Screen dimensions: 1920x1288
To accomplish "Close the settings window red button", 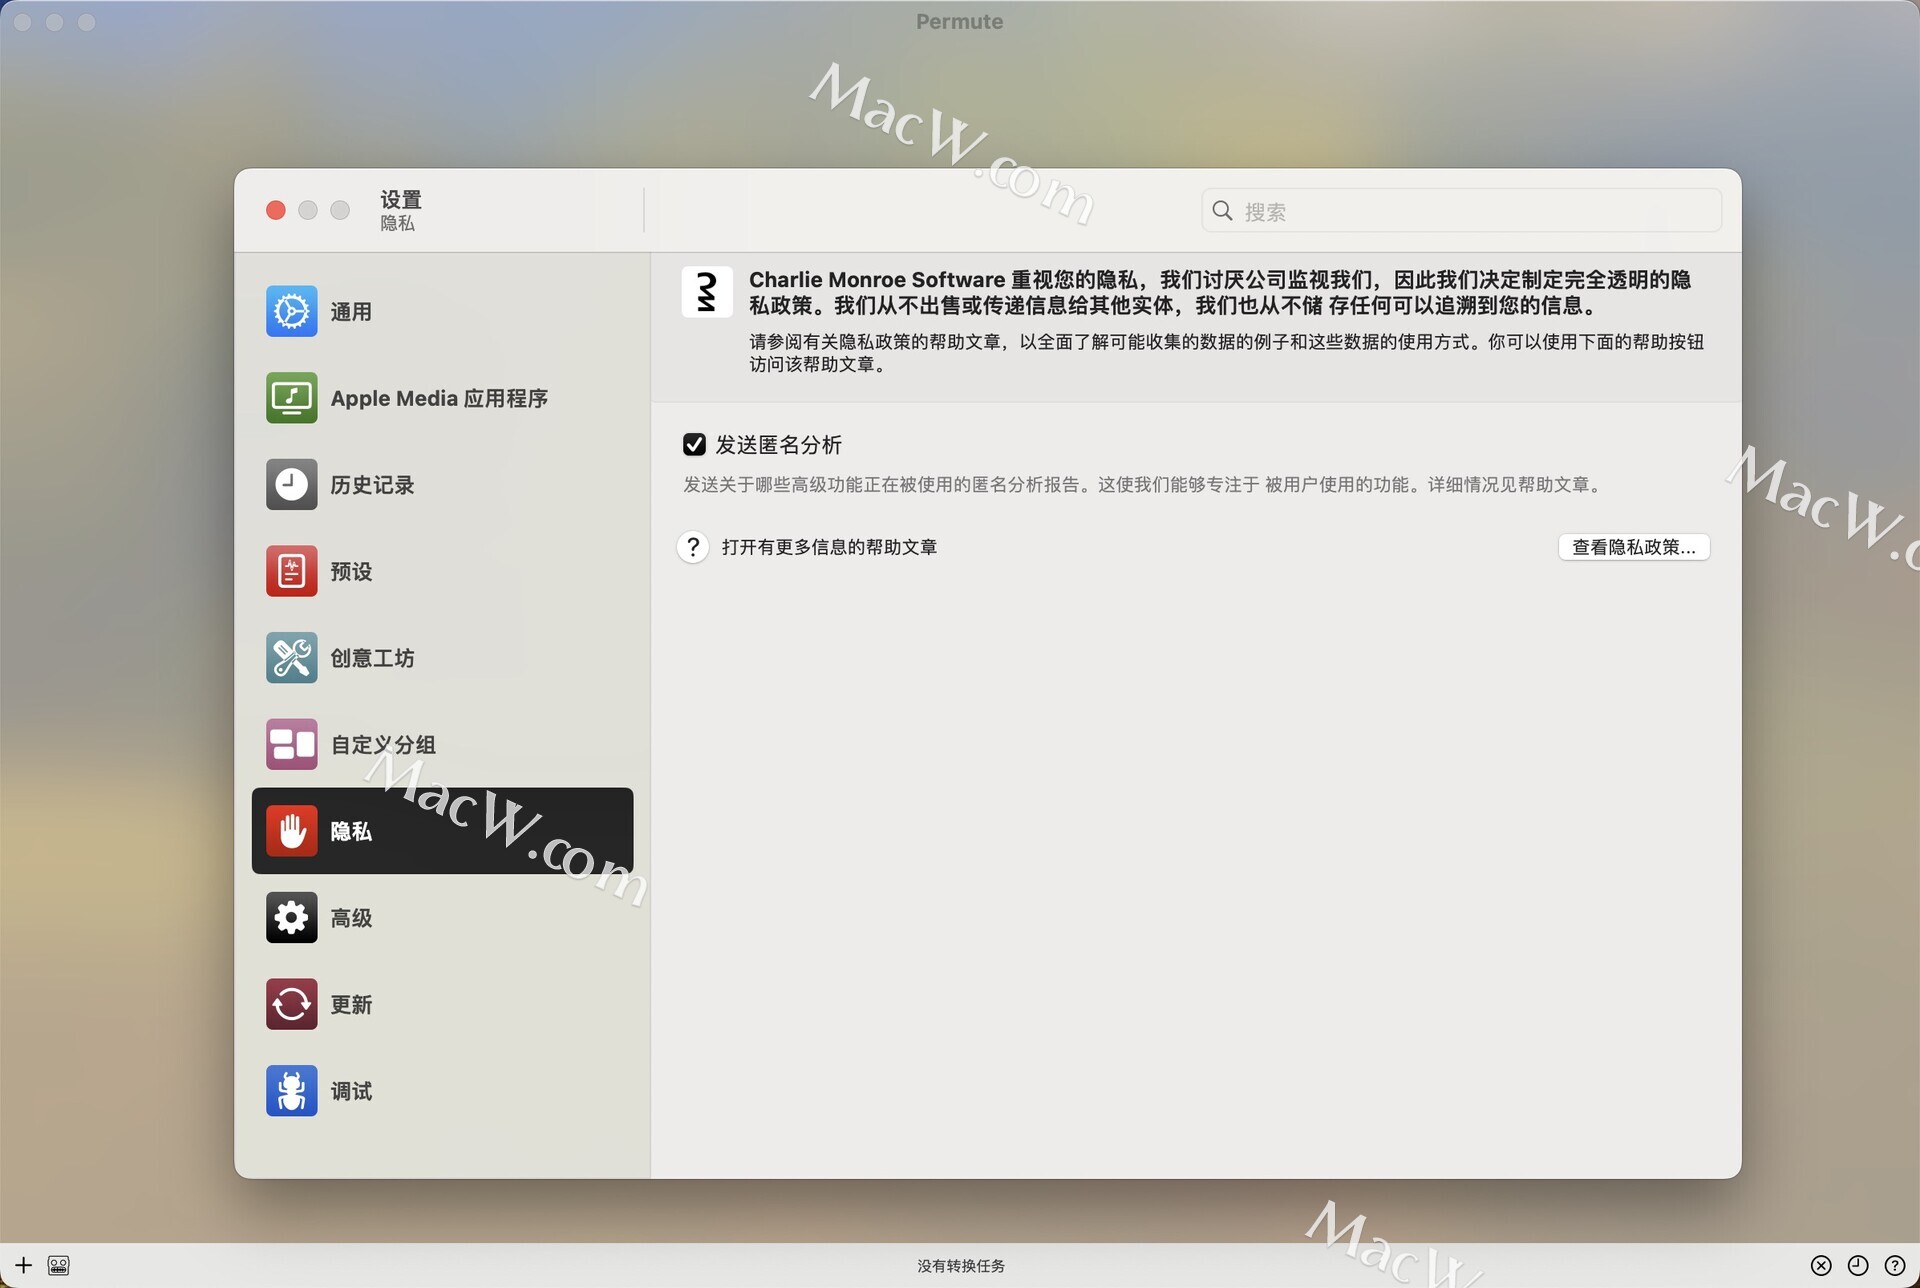I will coord(276,210).
